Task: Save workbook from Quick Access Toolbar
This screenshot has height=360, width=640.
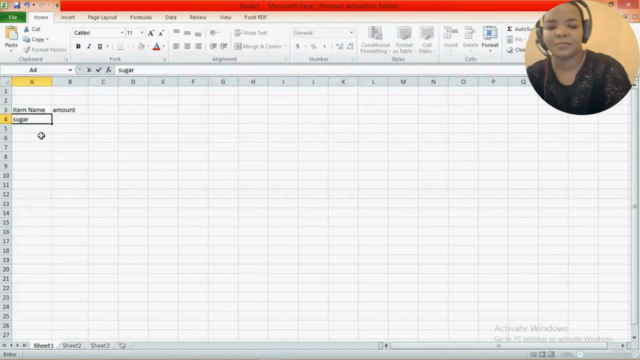Action: pos(17,5)
